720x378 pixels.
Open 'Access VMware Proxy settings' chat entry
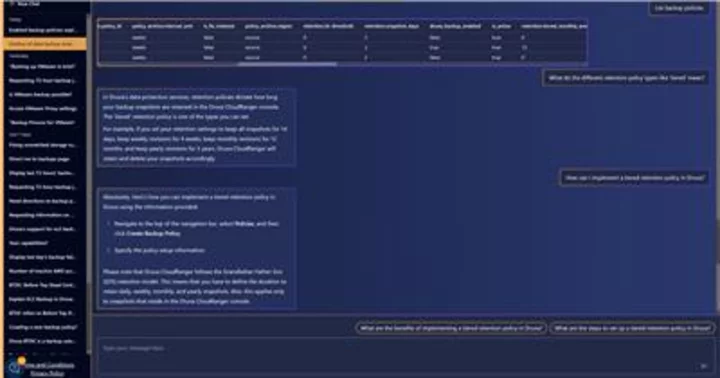coord(45,109)
